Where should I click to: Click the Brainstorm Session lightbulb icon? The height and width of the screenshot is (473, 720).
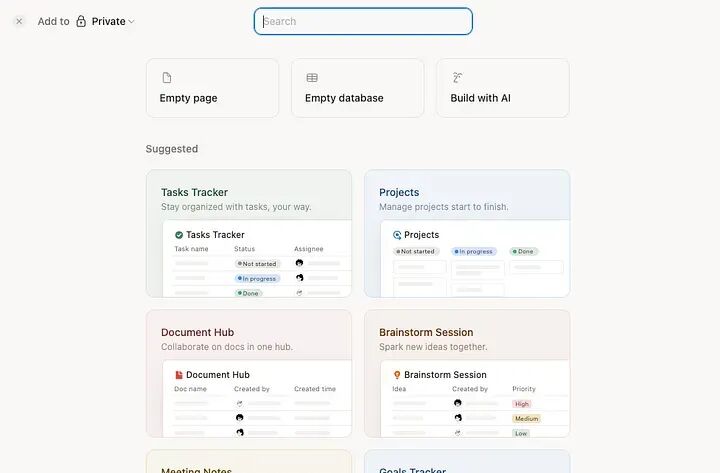[x=397, y=375]
